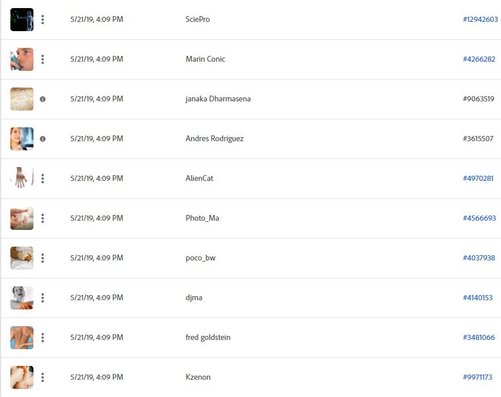The width and height of the screenshot is (501, 397).
Task: Click info icon in Andres Rodriguez row
Action: 43,139
